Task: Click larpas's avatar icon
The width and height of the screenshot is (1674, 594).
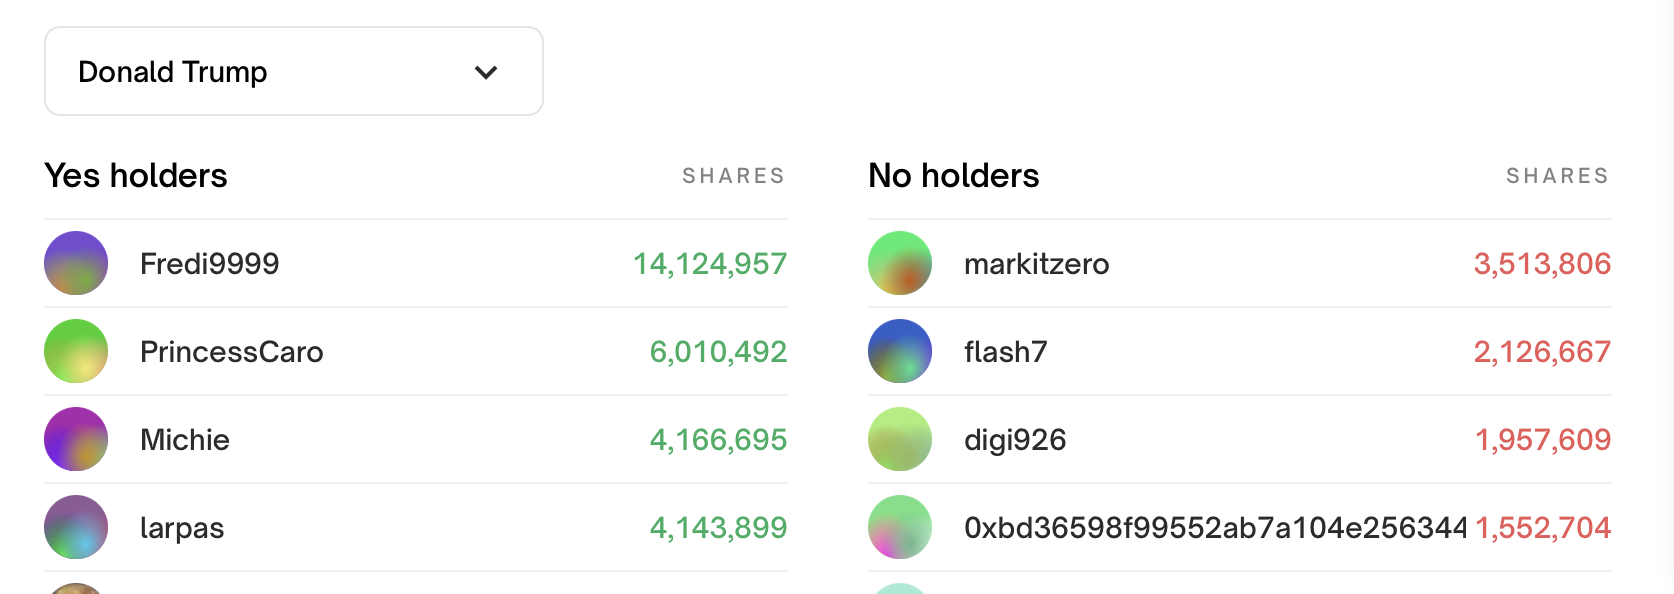Action: click(76, 527)
